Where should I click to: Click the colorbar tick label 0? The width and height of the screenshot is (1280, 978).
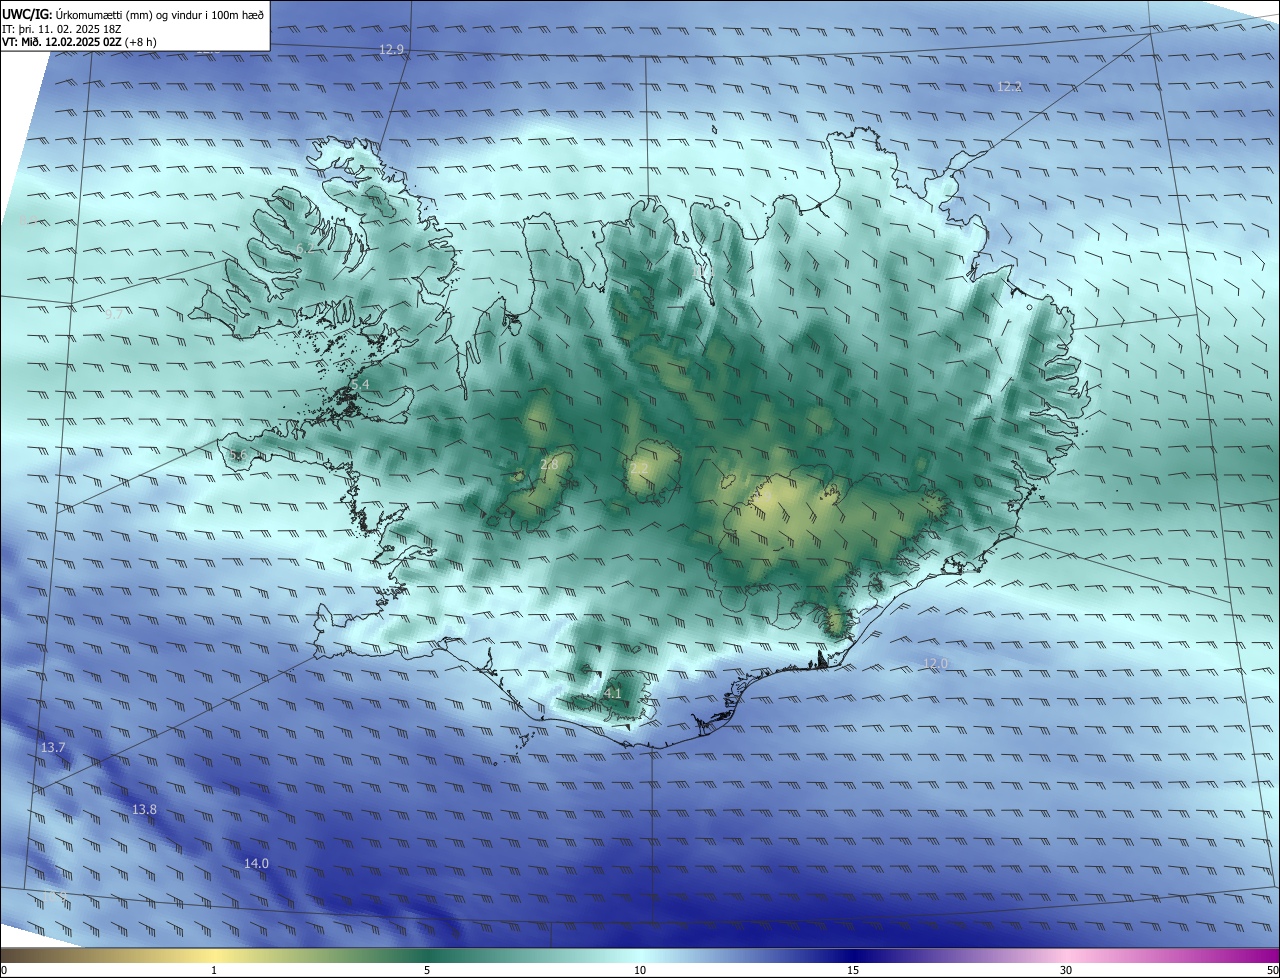tap(3, 971)
